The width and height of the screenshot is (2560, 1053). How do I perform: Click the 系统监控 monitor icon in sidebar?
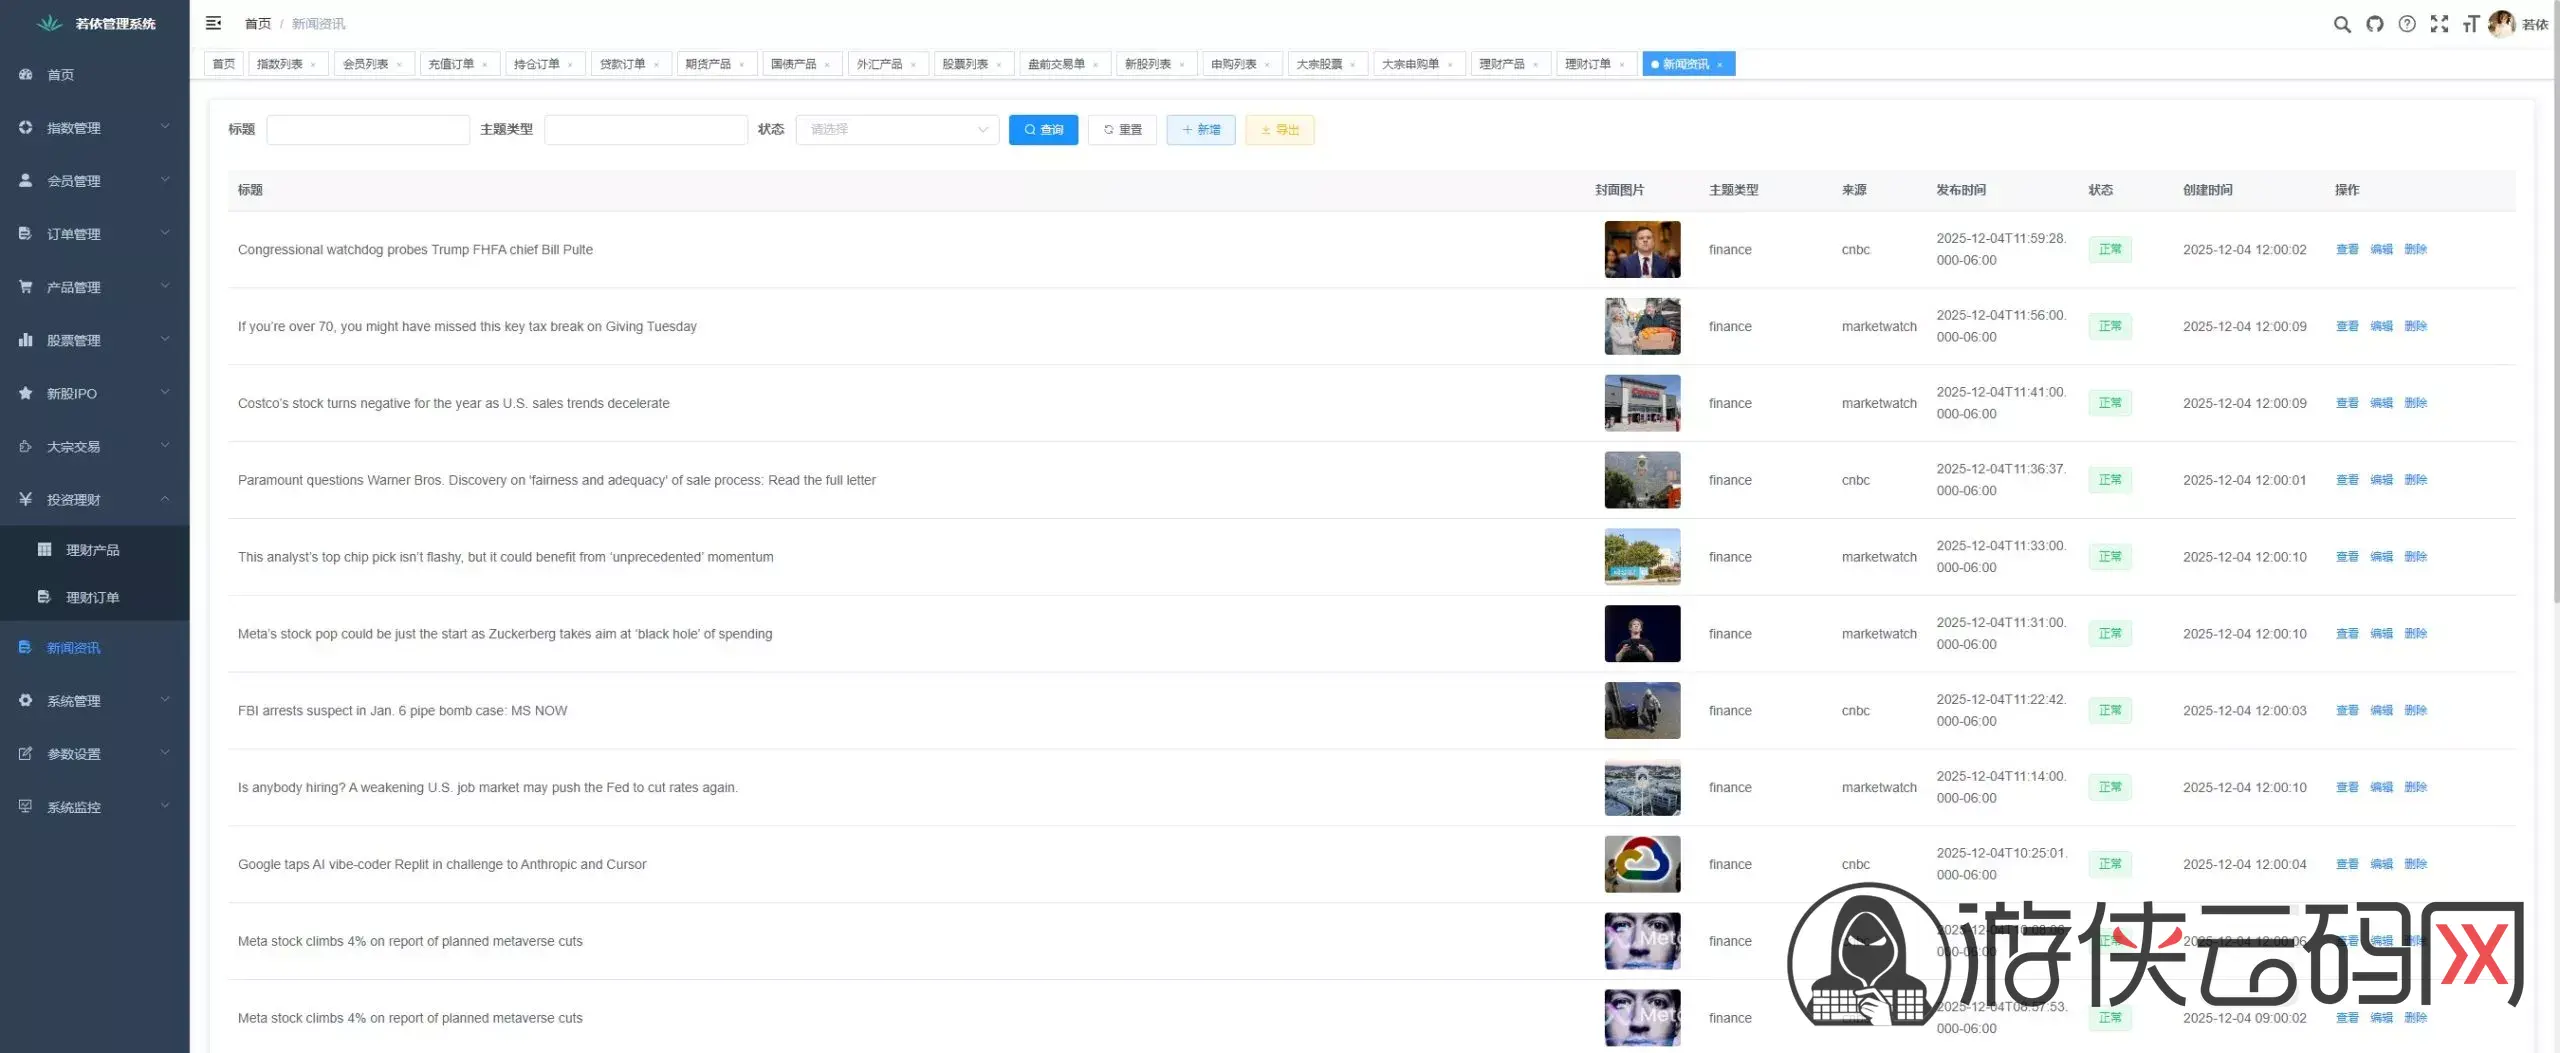pyautogui.click(x=26, y=806)
